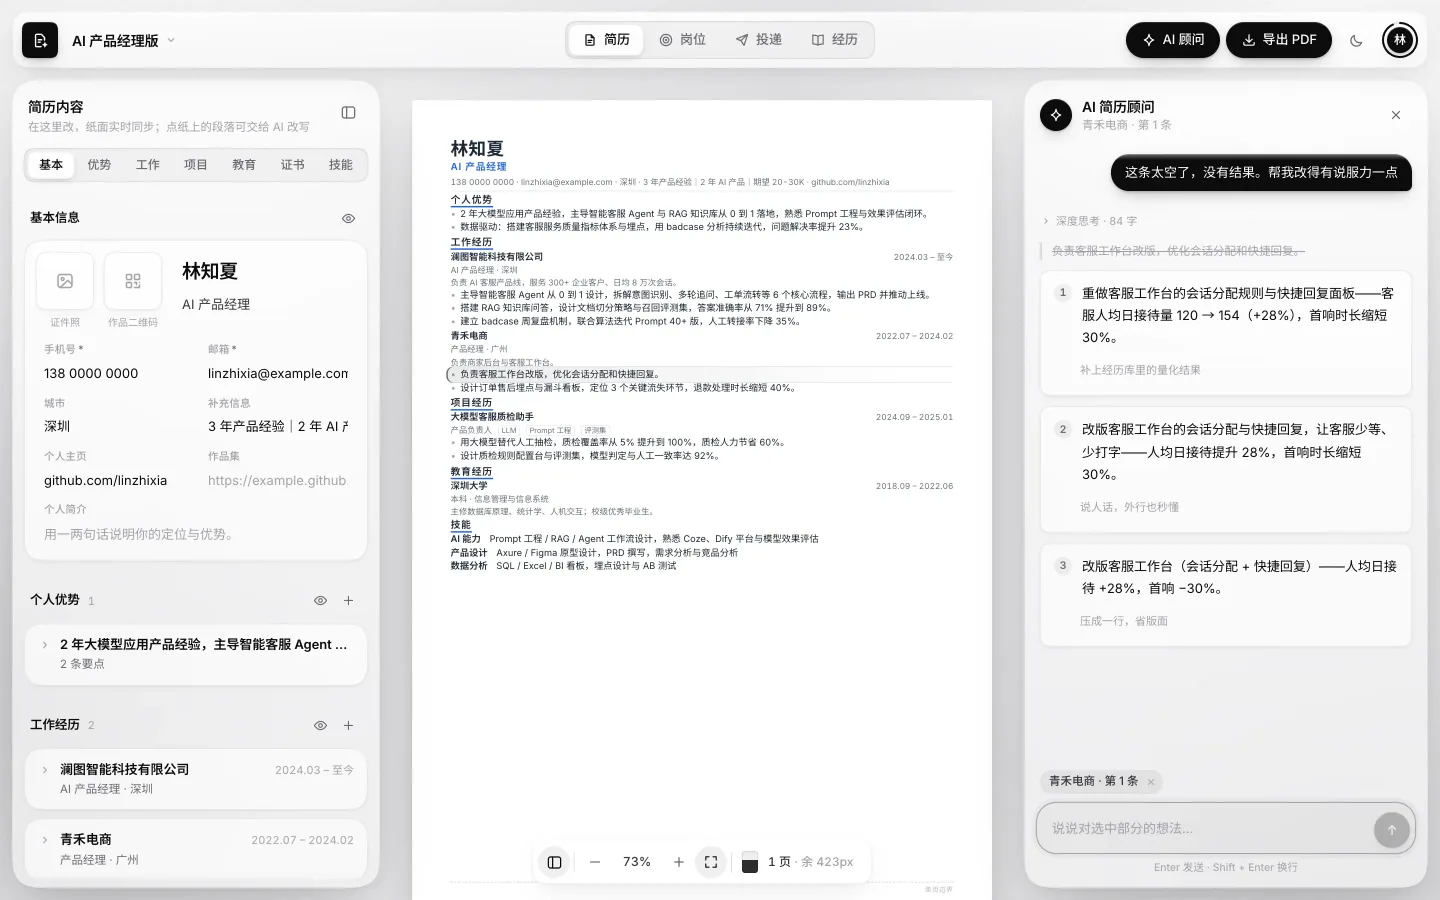Upload a 证件照 photo placeholder
1440x900 pixels.
(x=65, y=281)
